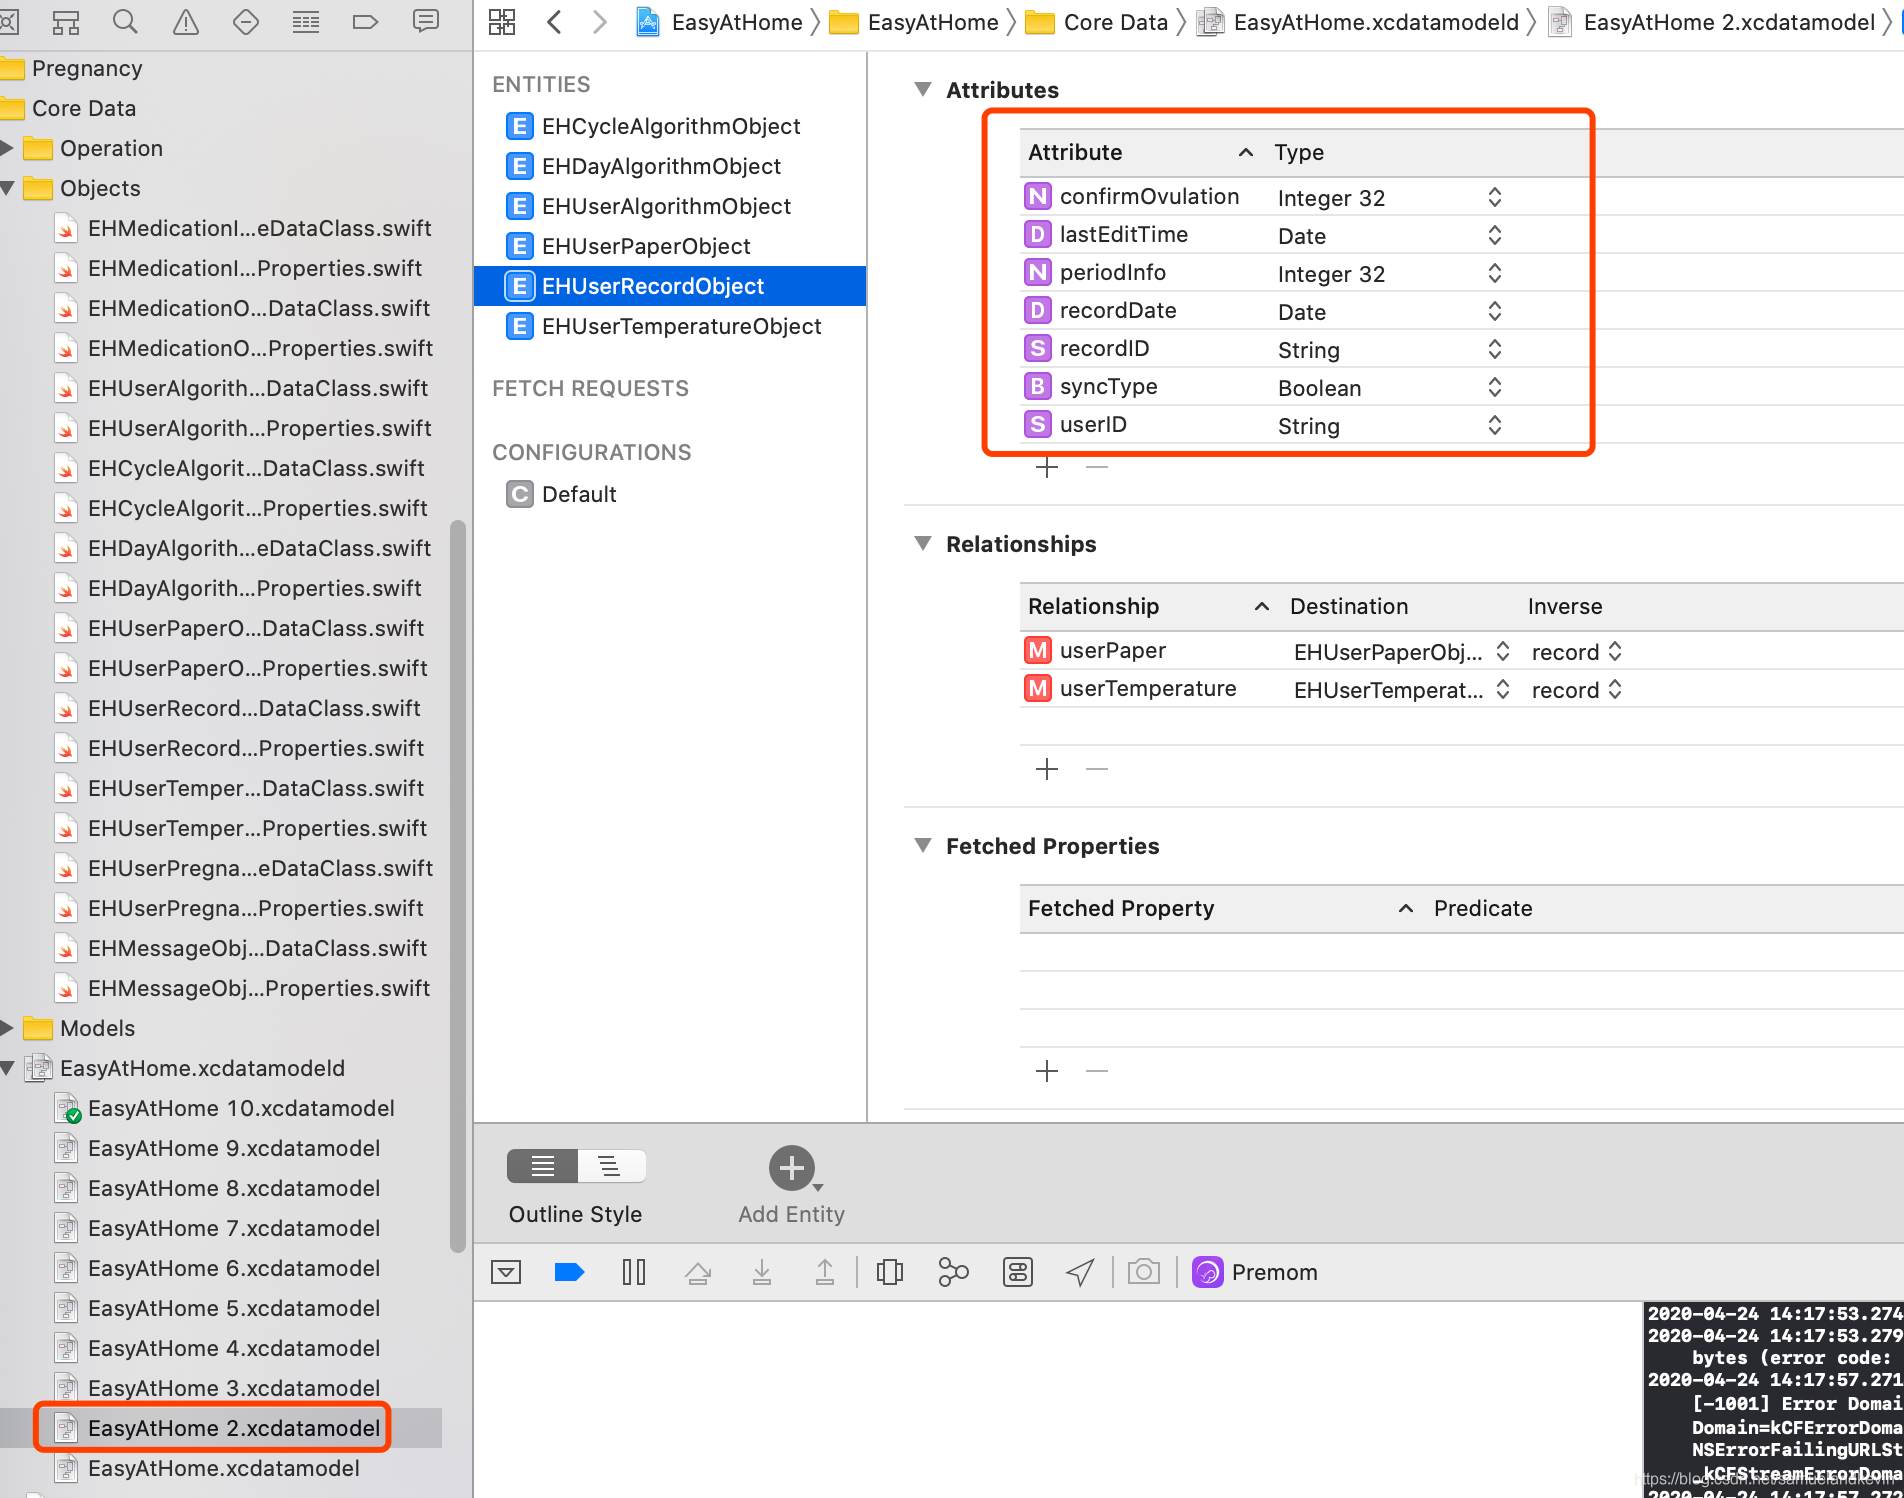Open the Debug Memory Graph icon

pyautogui.click(x=954, y=1272)
